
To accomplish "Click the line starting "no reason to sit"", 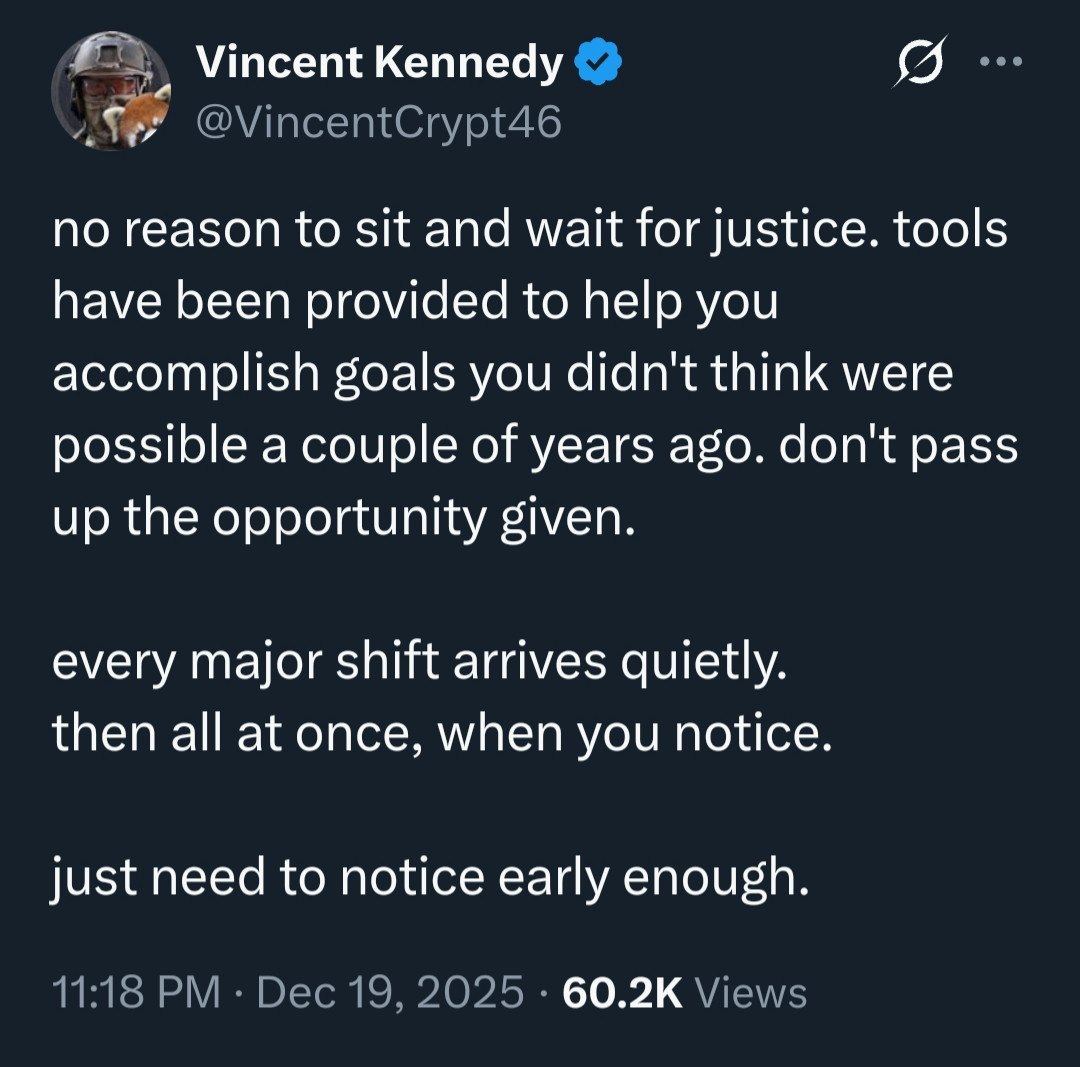I will [530, 230].
